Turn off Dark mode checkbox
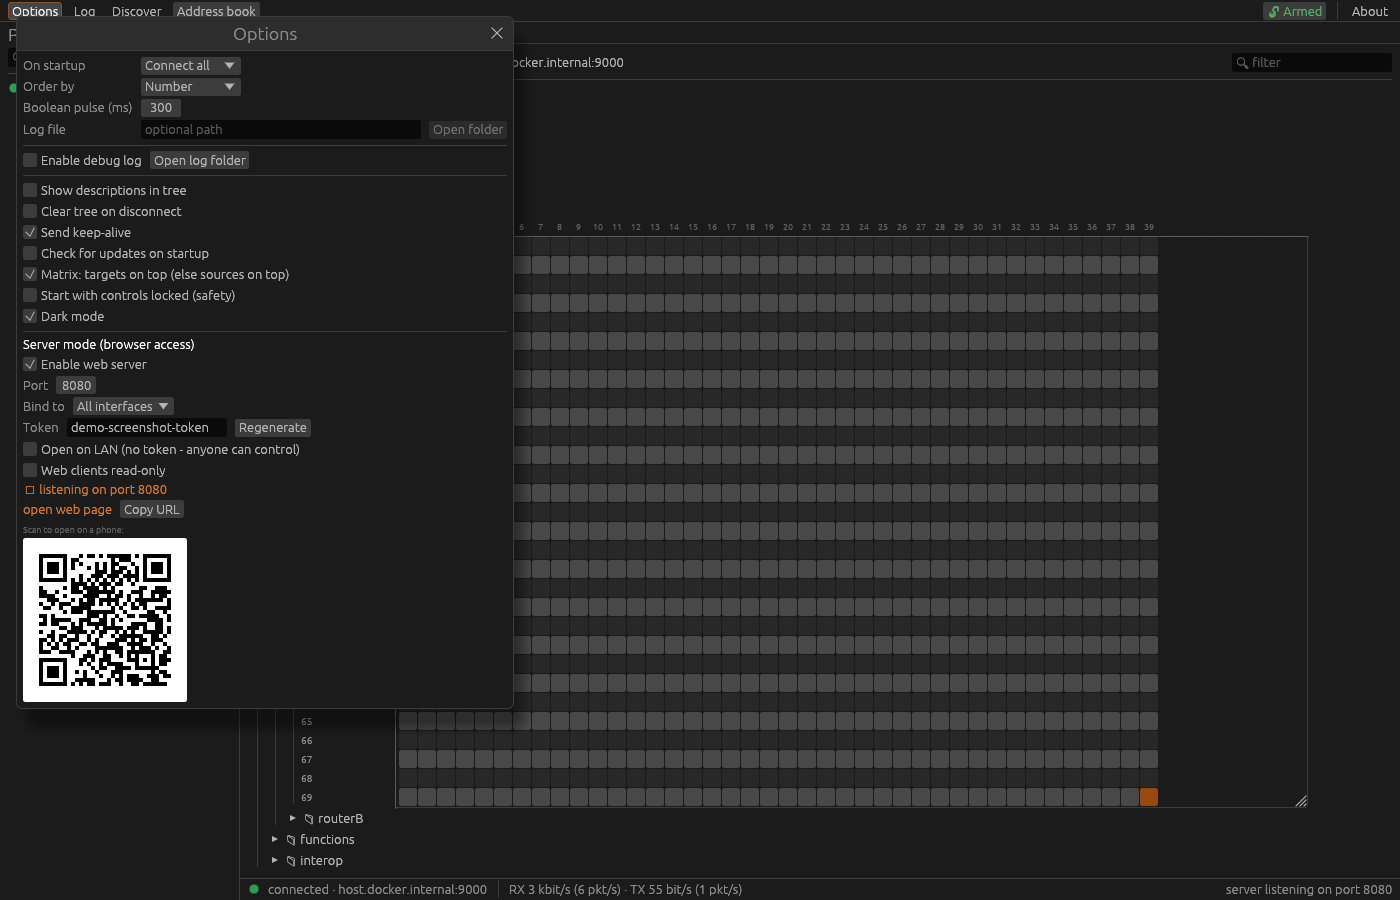1400x900 pixels. 30,316
